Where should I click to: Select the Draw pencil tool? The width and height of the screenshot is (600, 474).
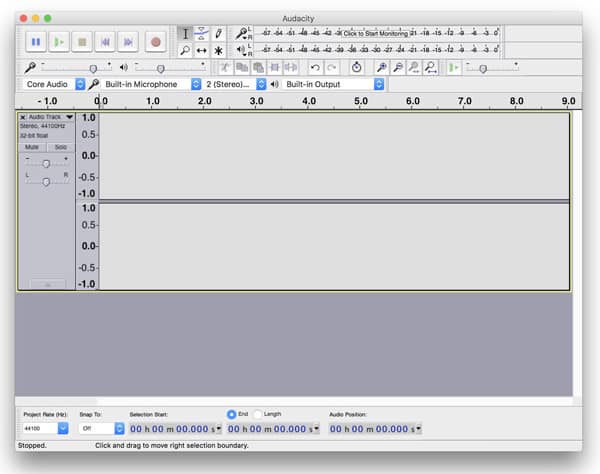pos(218,34)
